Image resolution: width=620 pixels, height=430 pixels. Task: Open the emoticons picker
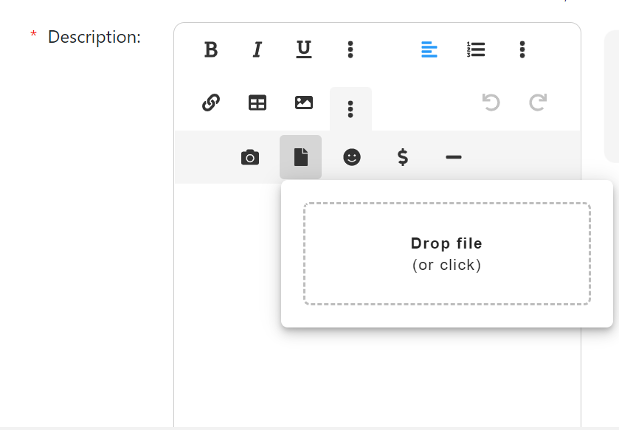352,157
